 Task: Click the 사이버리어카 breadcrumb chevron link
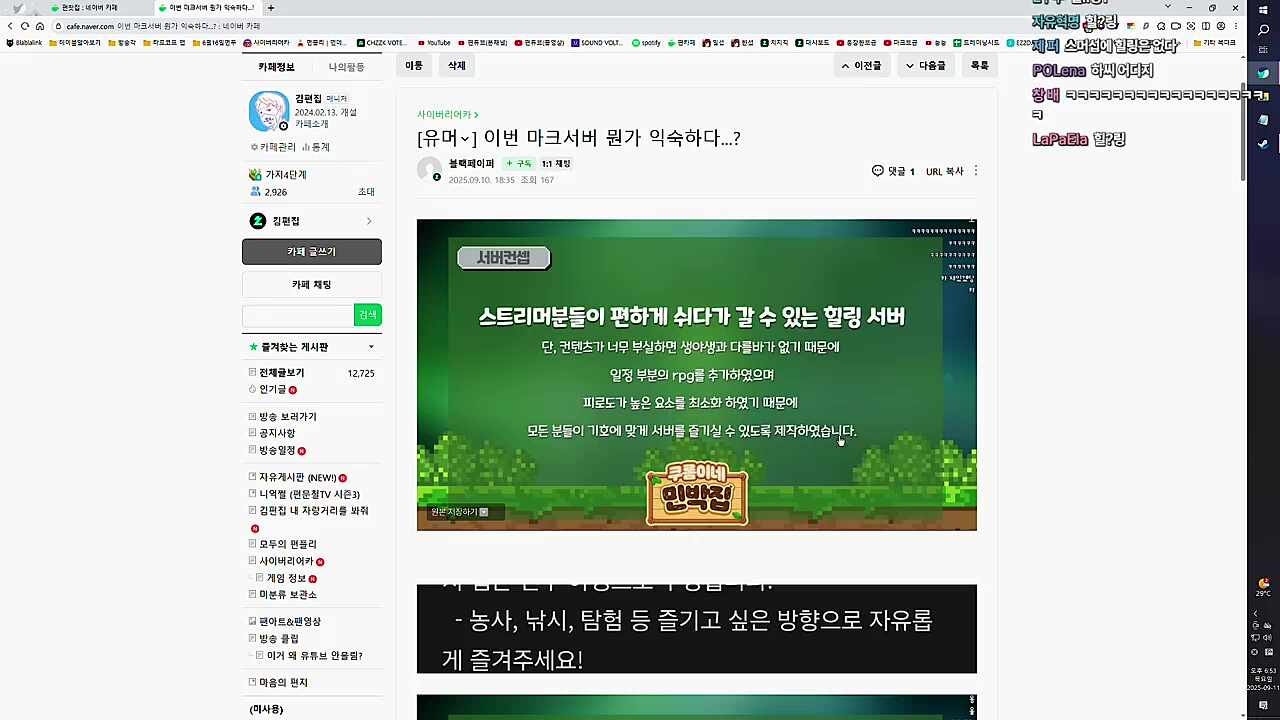pos(448,115)
